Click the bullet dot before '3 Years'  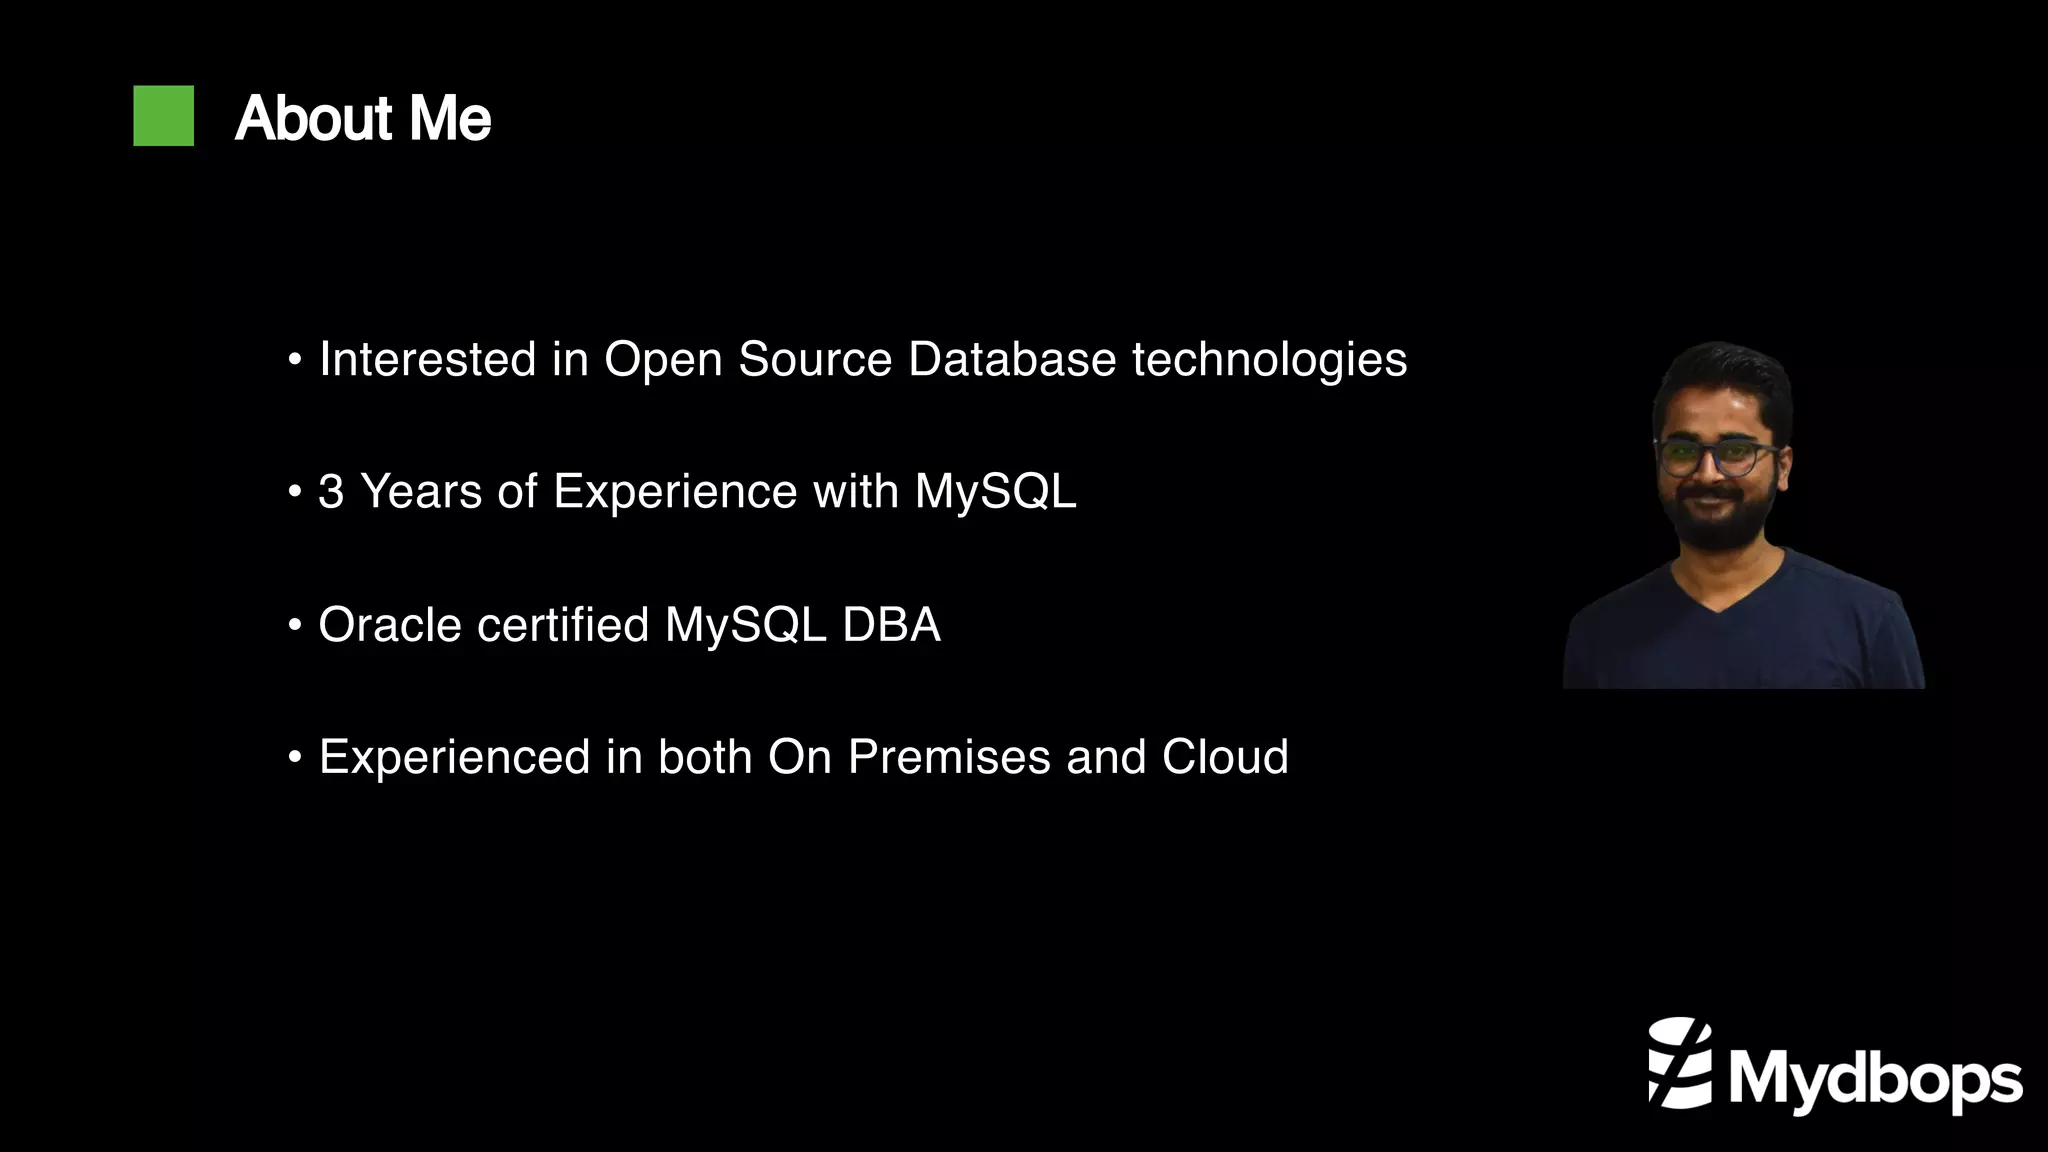pos(294,492)
